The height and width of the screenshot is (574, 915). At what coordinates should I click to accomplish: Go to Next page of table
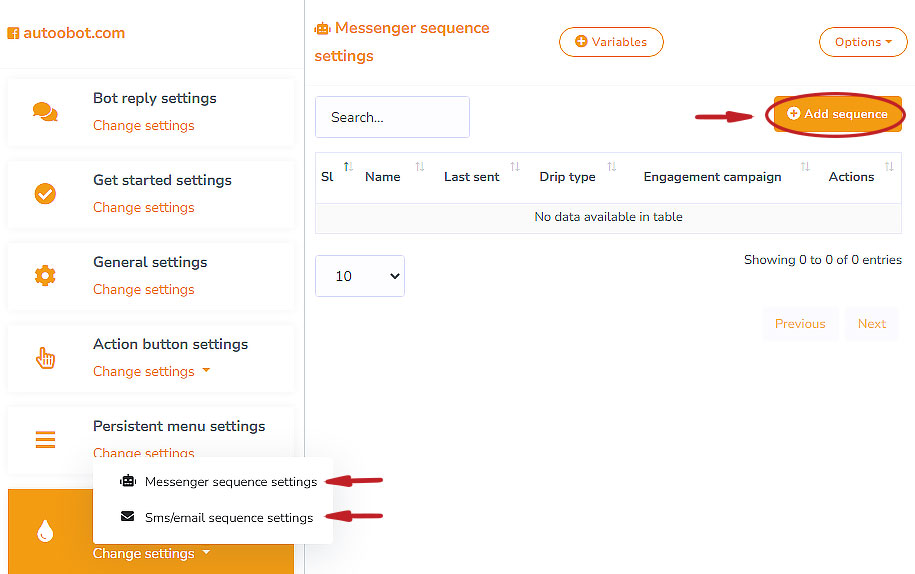point(871,324)
